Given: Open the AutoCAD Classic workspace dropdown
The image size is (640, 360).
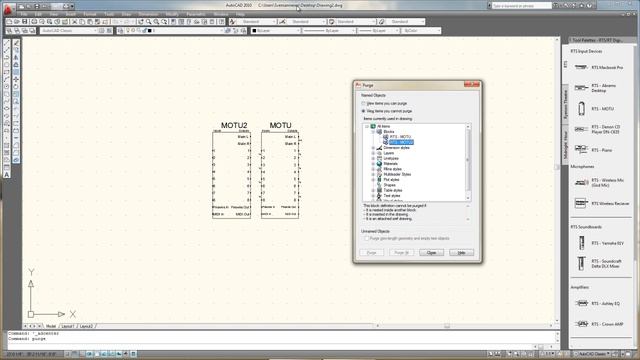Looking at the screenshot, I should (69, 31).
